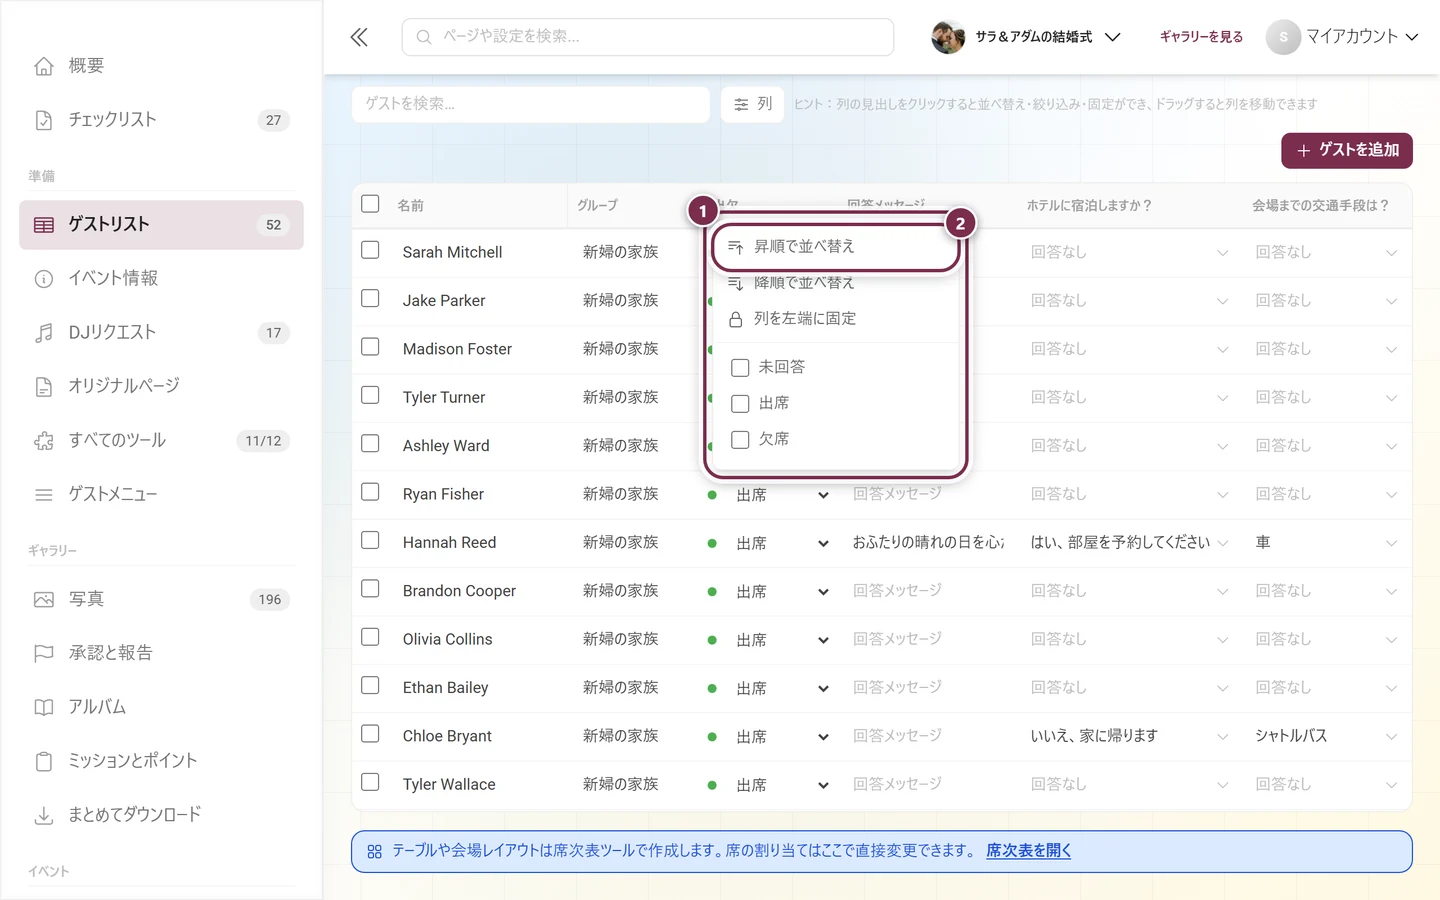Click the アルバム book icon

tap(44, 708)
